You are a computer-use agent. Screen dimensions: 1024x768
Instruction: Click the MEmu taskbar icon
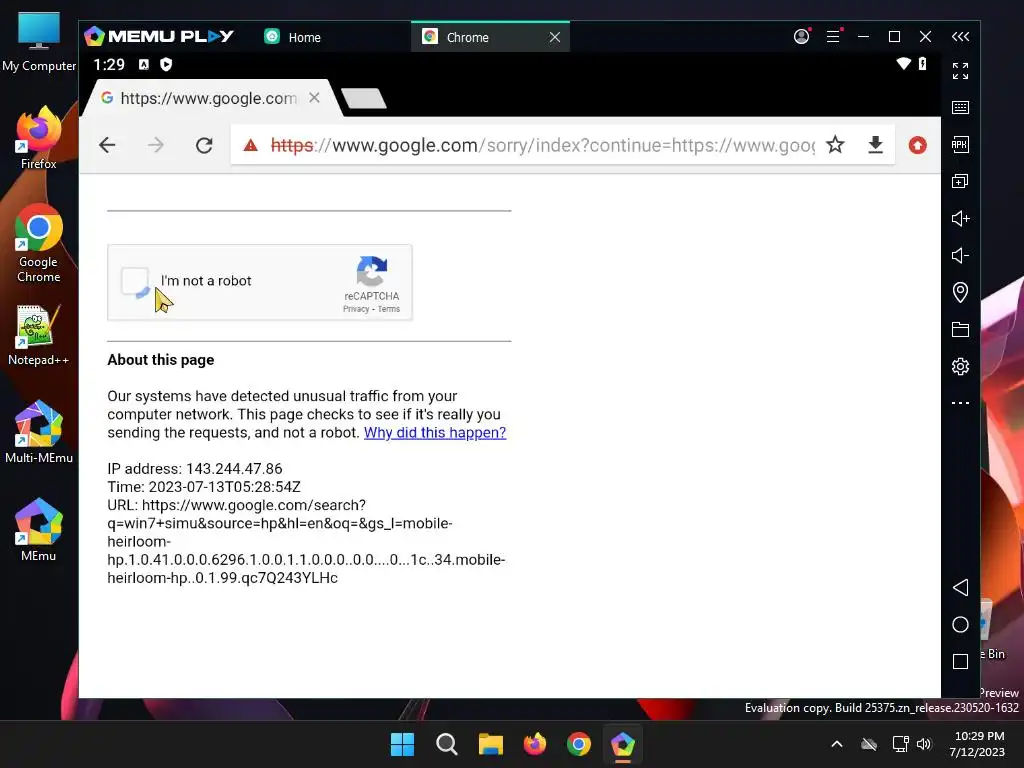(x=622, y=744)
